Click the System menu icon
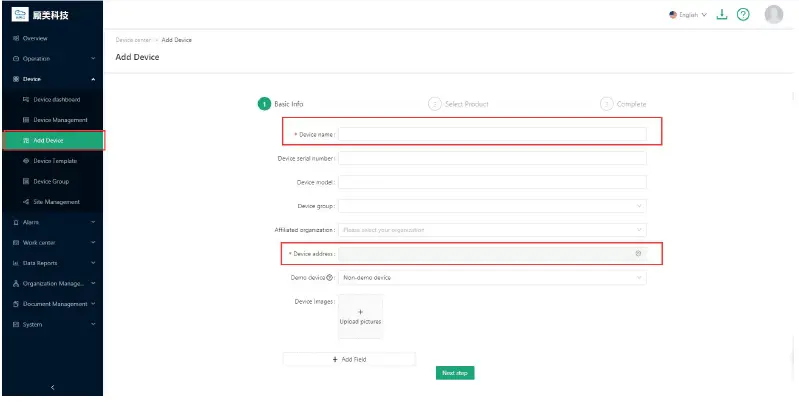 tap(16, 325)
